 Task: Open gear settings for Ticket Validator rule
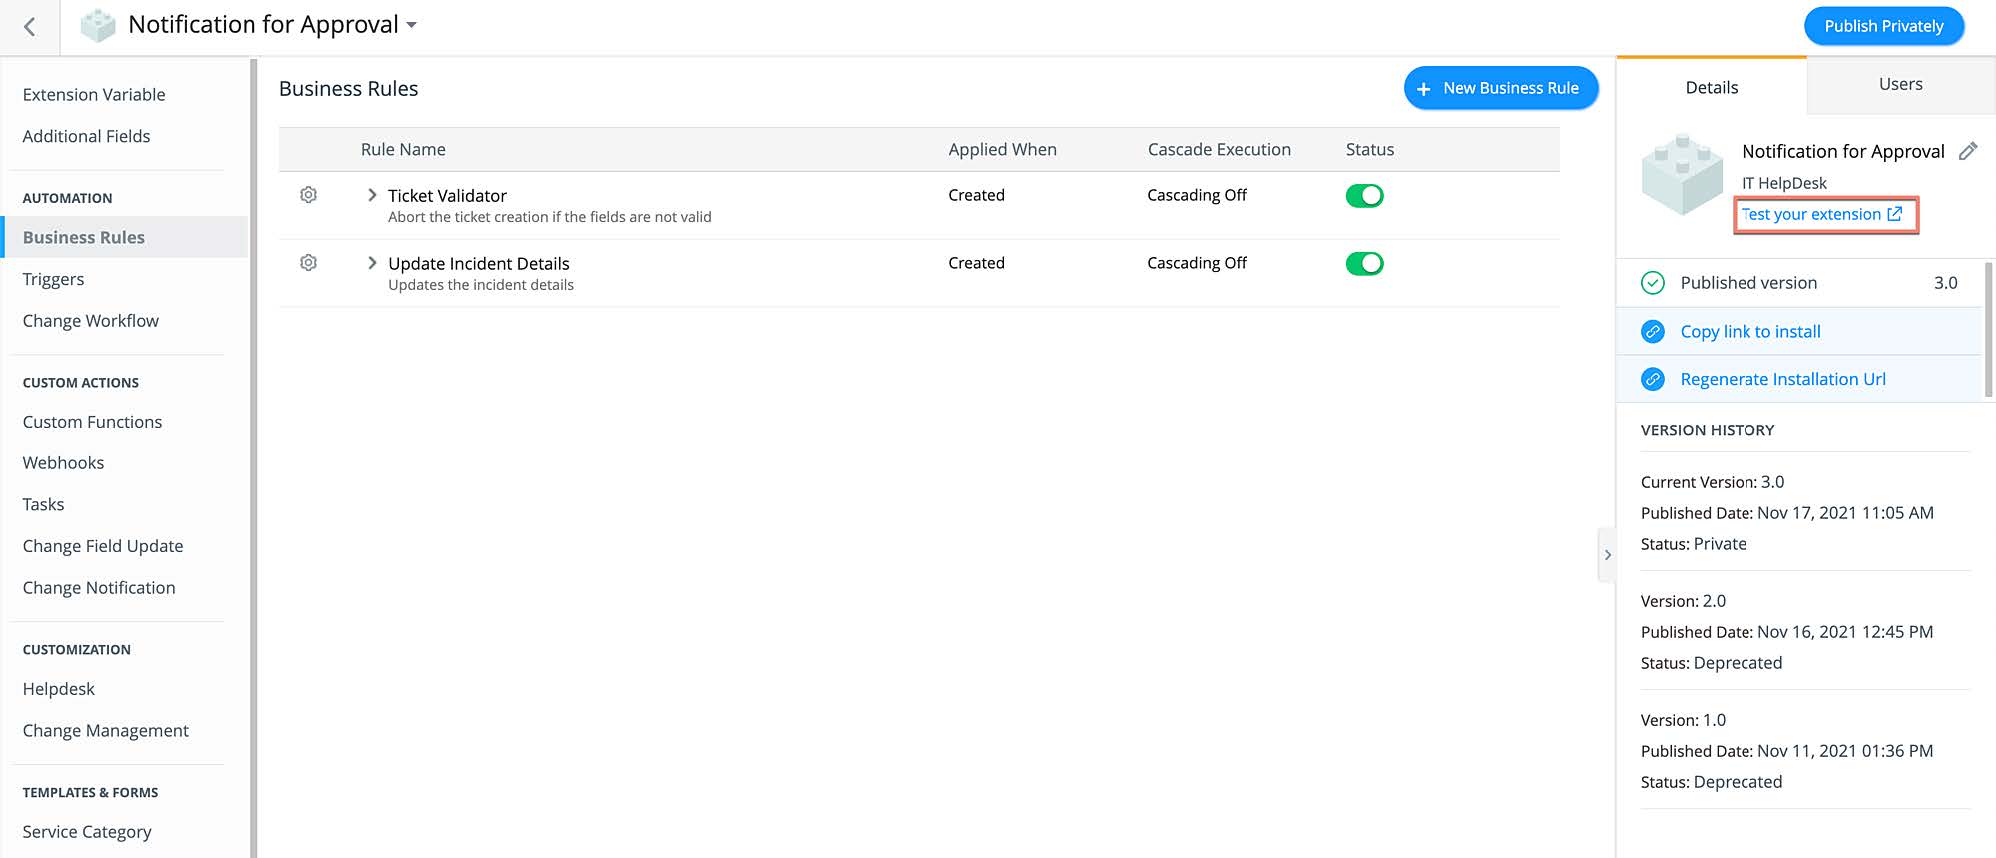coord(309,195)
